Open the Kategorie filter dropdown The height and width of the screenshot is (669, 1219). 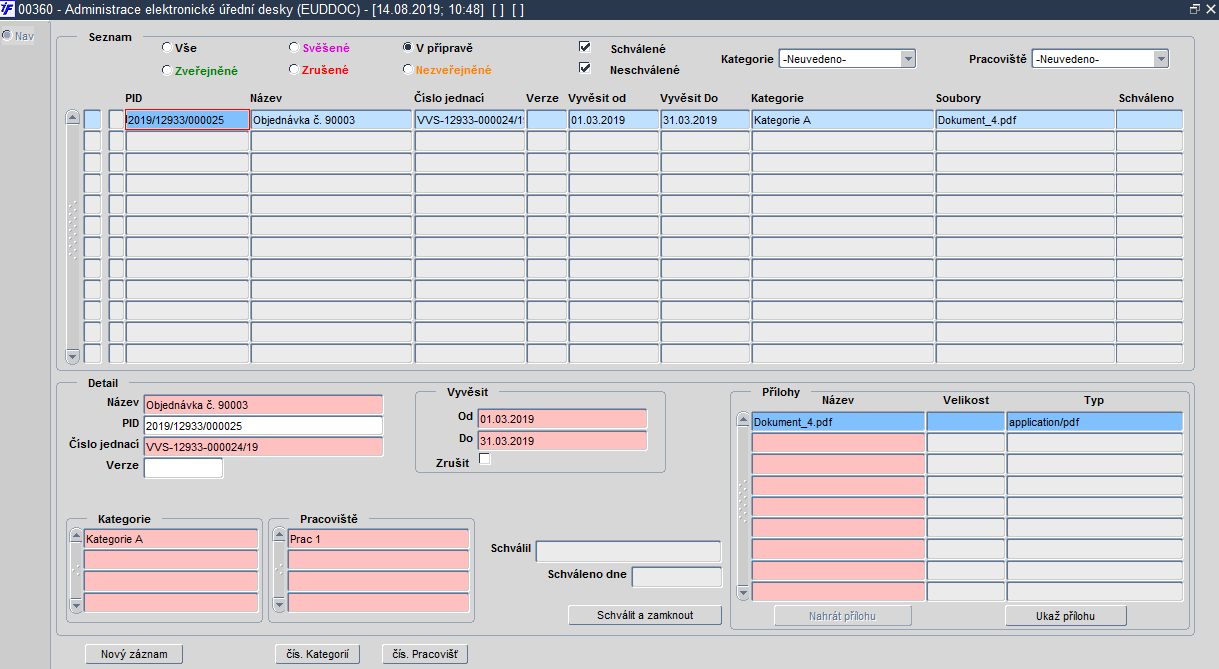(847, 59)
